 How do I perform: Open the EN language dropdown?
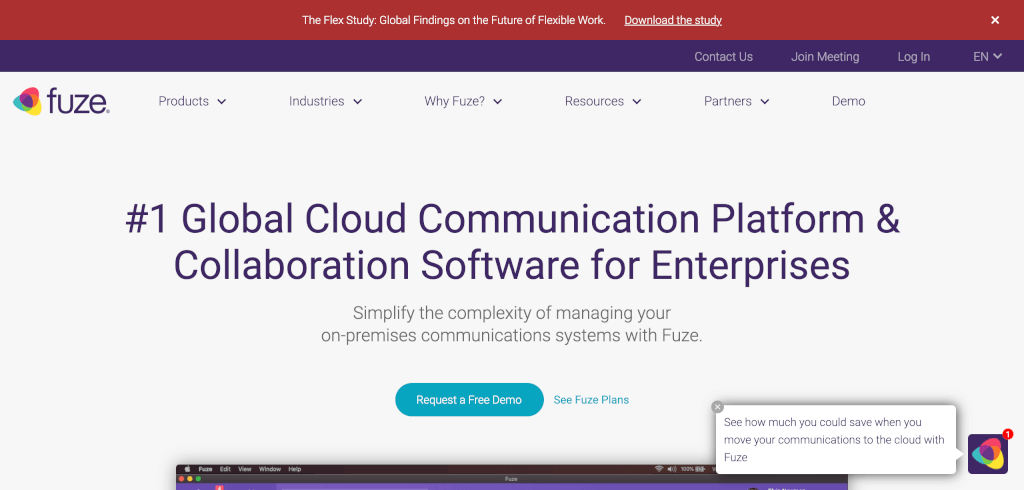987,57
